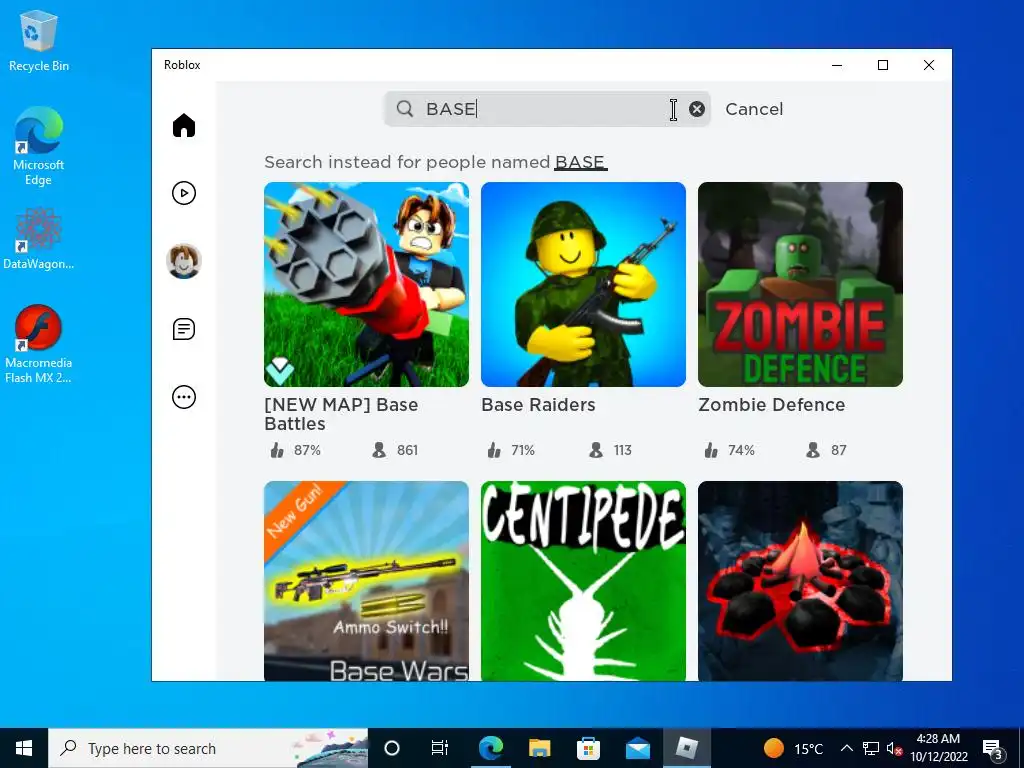The height and width of the screenshot is (768, 1024).
Task: Select the Microsoft Edge desktop shortcut
Action: (39, 147)
